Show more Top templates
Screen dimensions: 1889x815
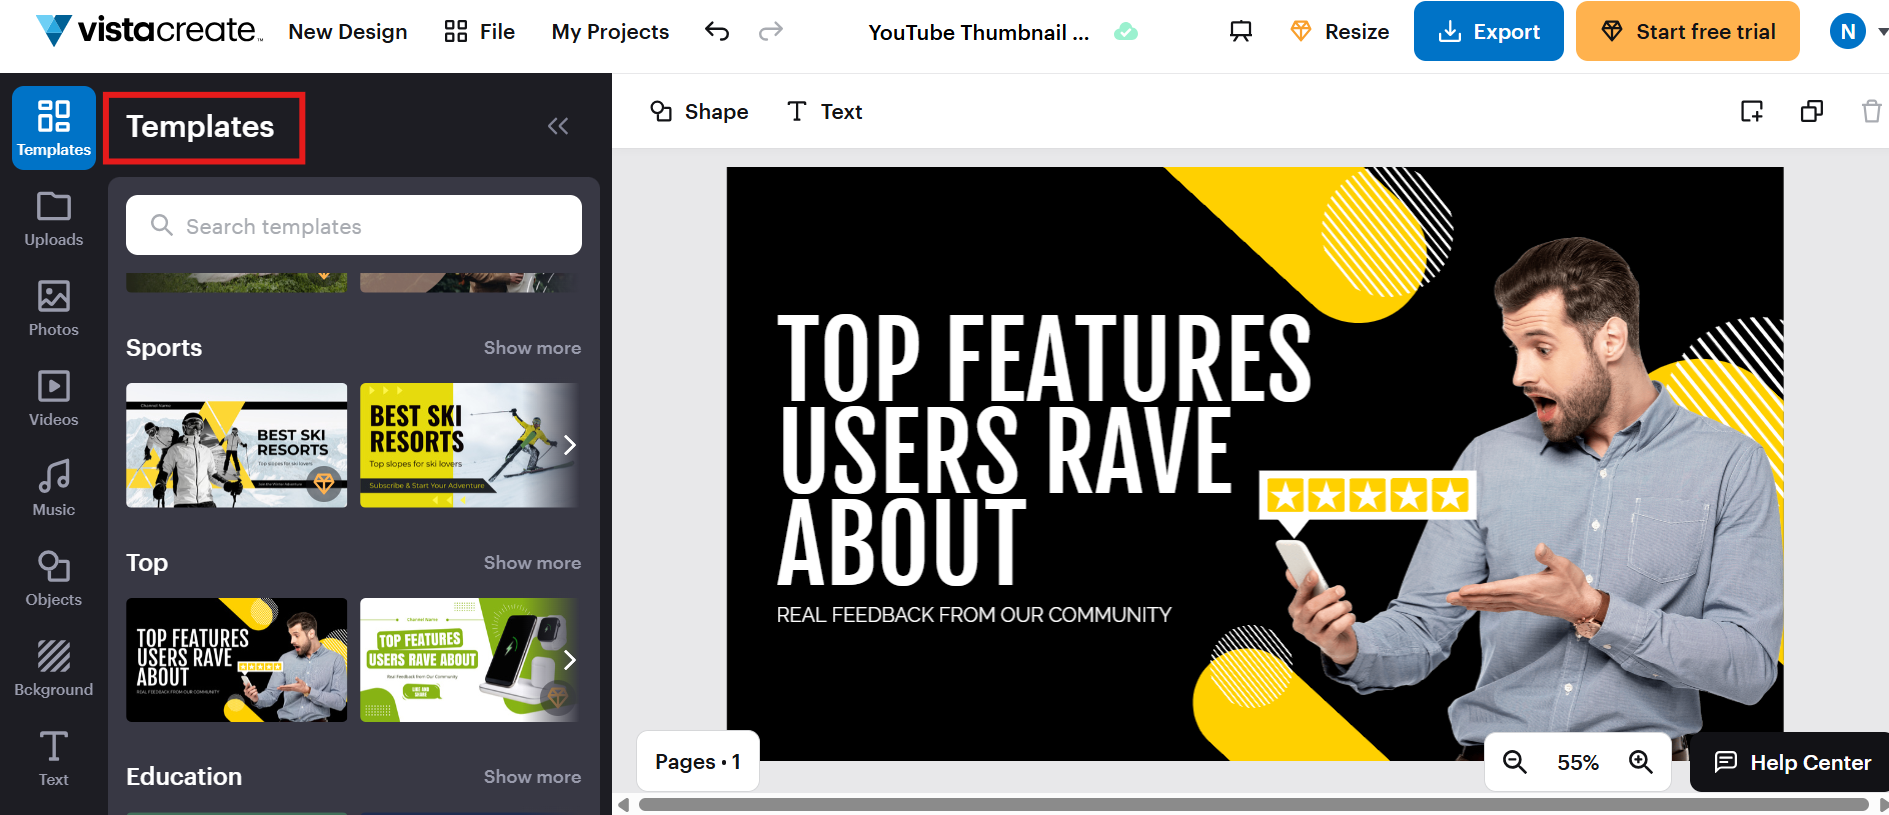click(532, 563)
